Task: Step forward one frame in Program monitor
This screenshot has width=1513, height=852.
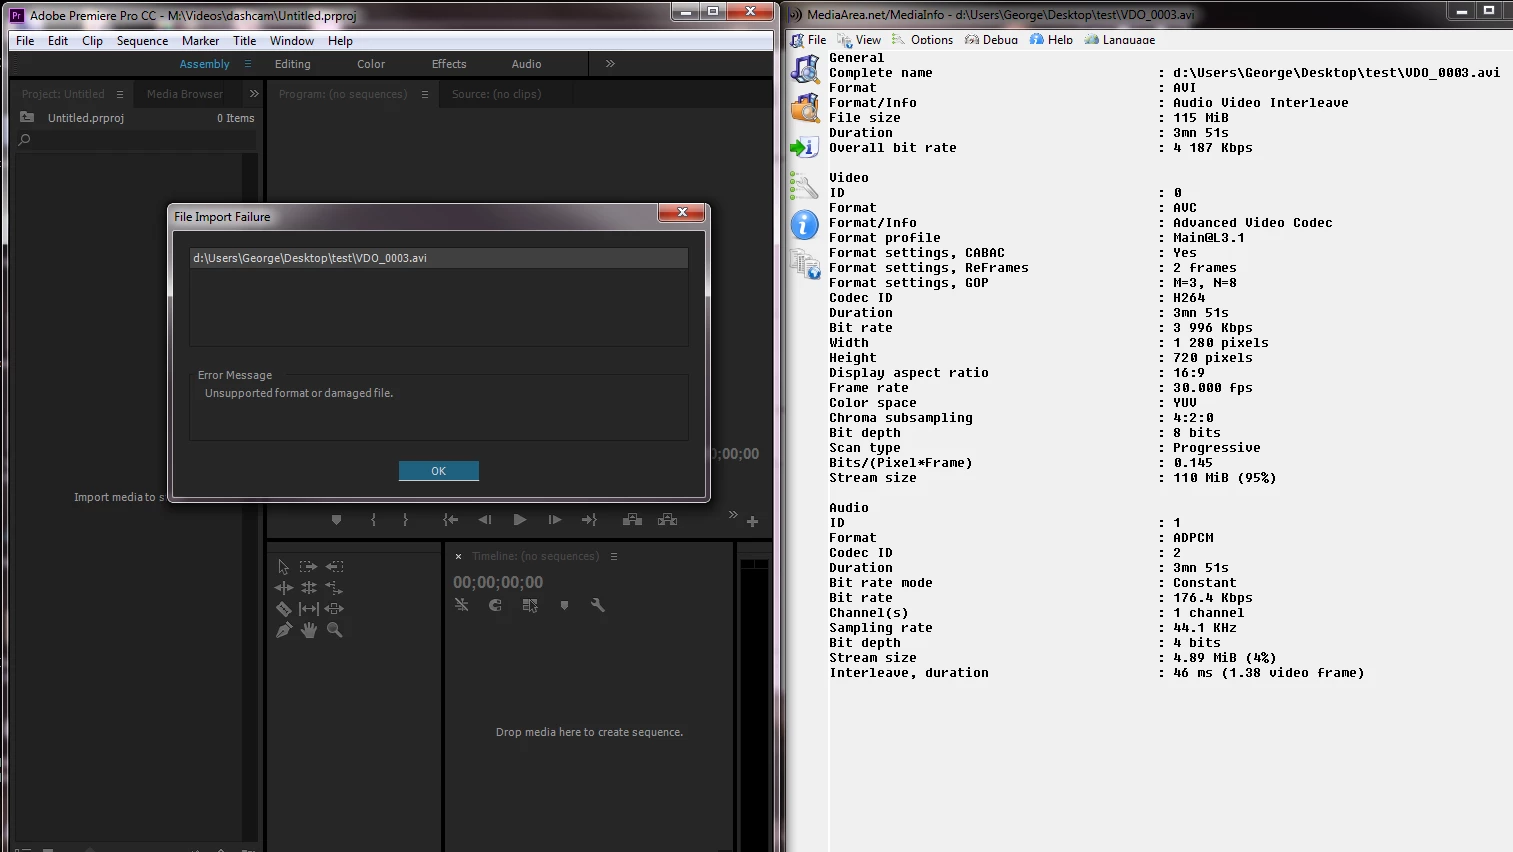Action: coord(554,520)
